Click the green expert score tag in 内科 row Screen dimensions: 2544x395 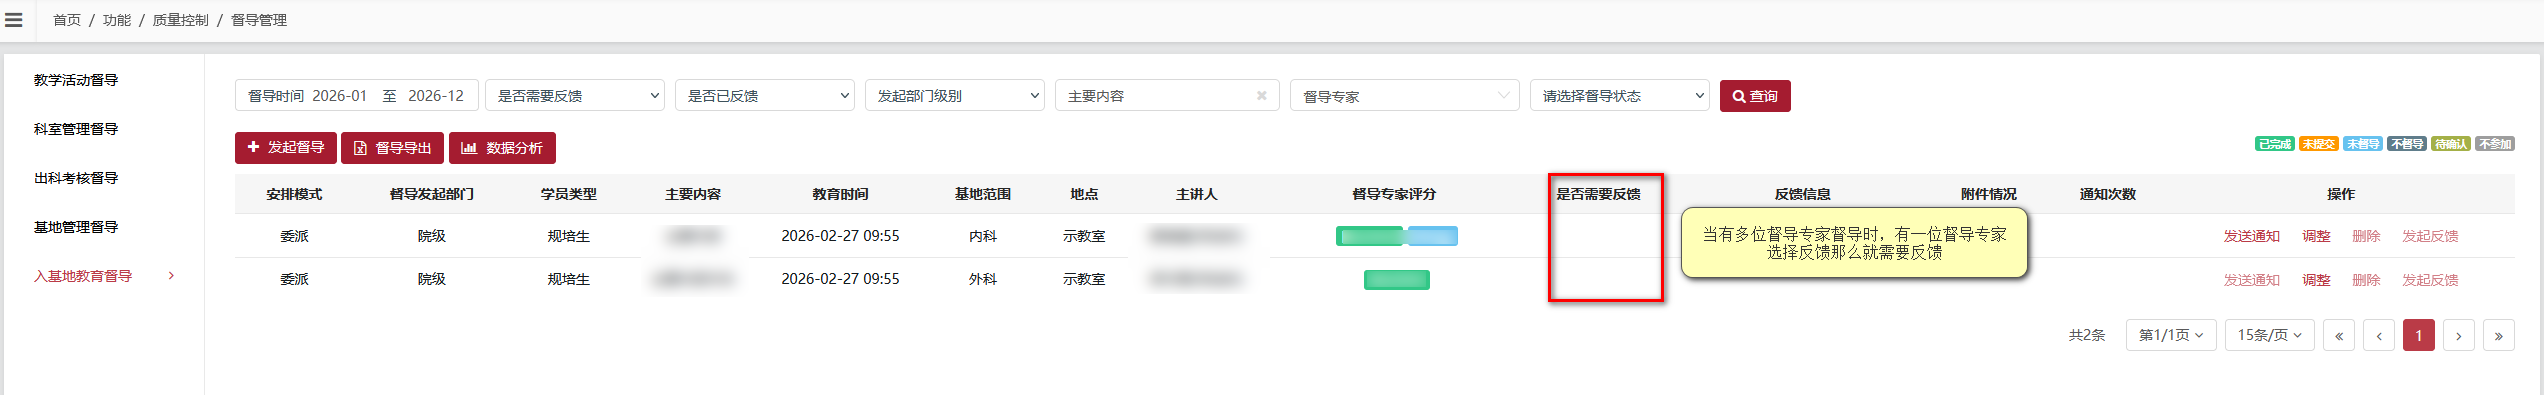click(x=1369, y=236)
